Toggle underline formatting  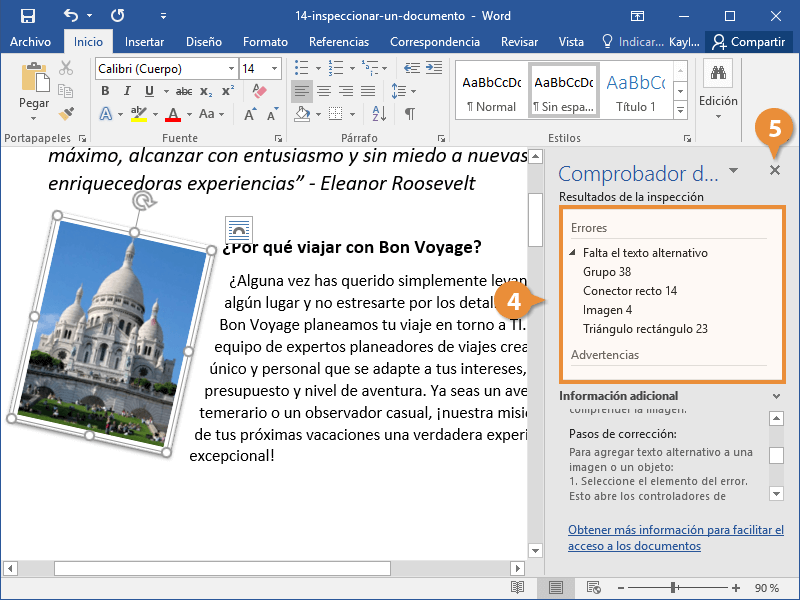pos(149,91)
